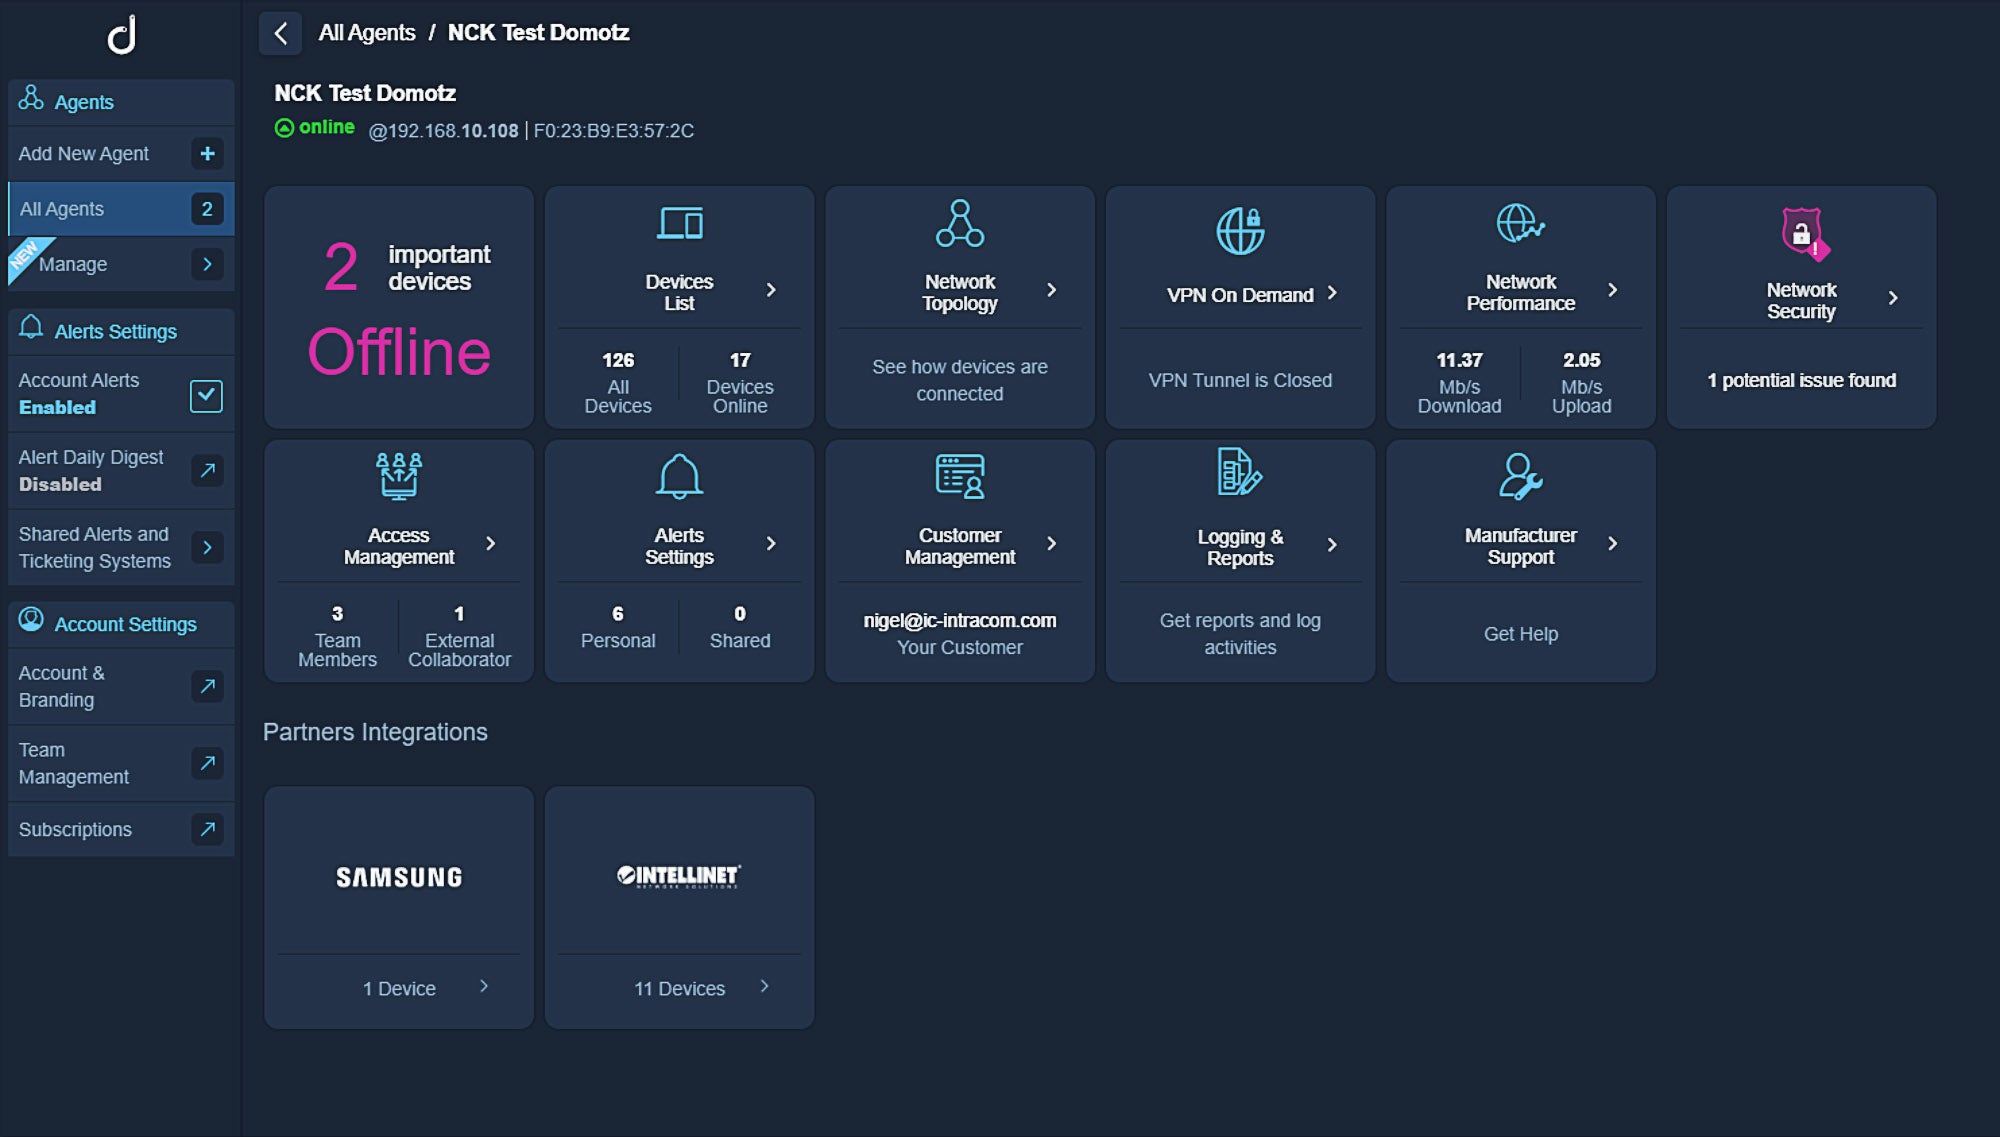Expand the Manage sidebar chevron

tap(207, 264)
